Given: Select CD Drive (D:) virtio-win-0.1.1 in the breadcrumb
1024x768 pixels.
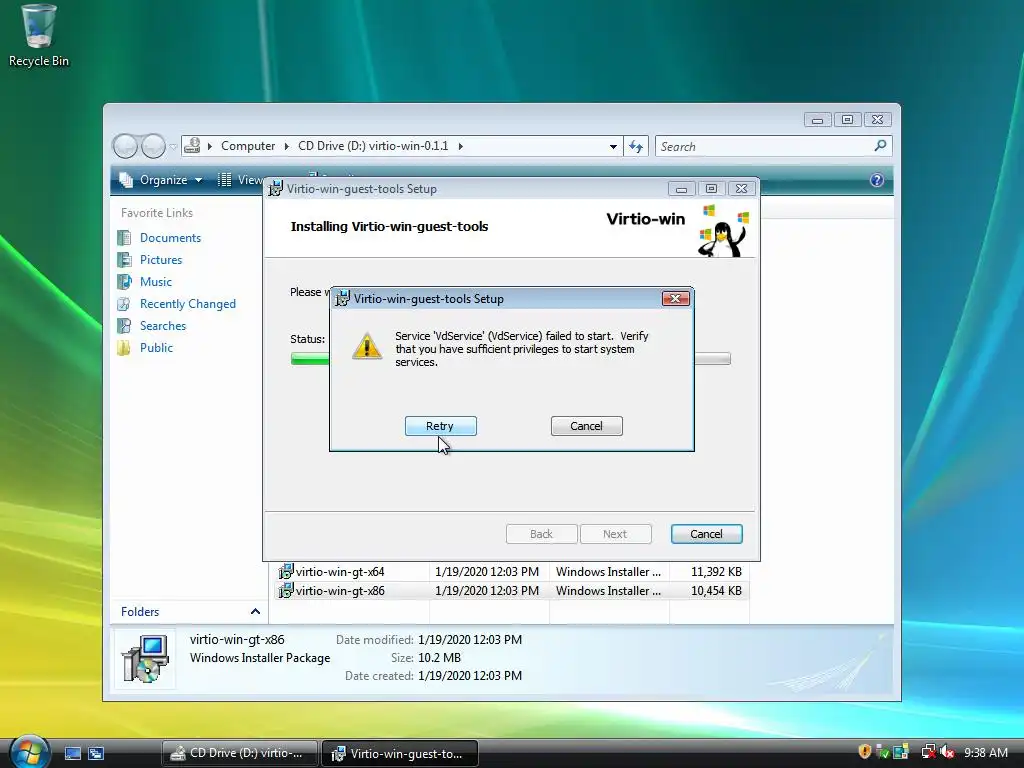Looking at the screenshot, I should [373, 146].
